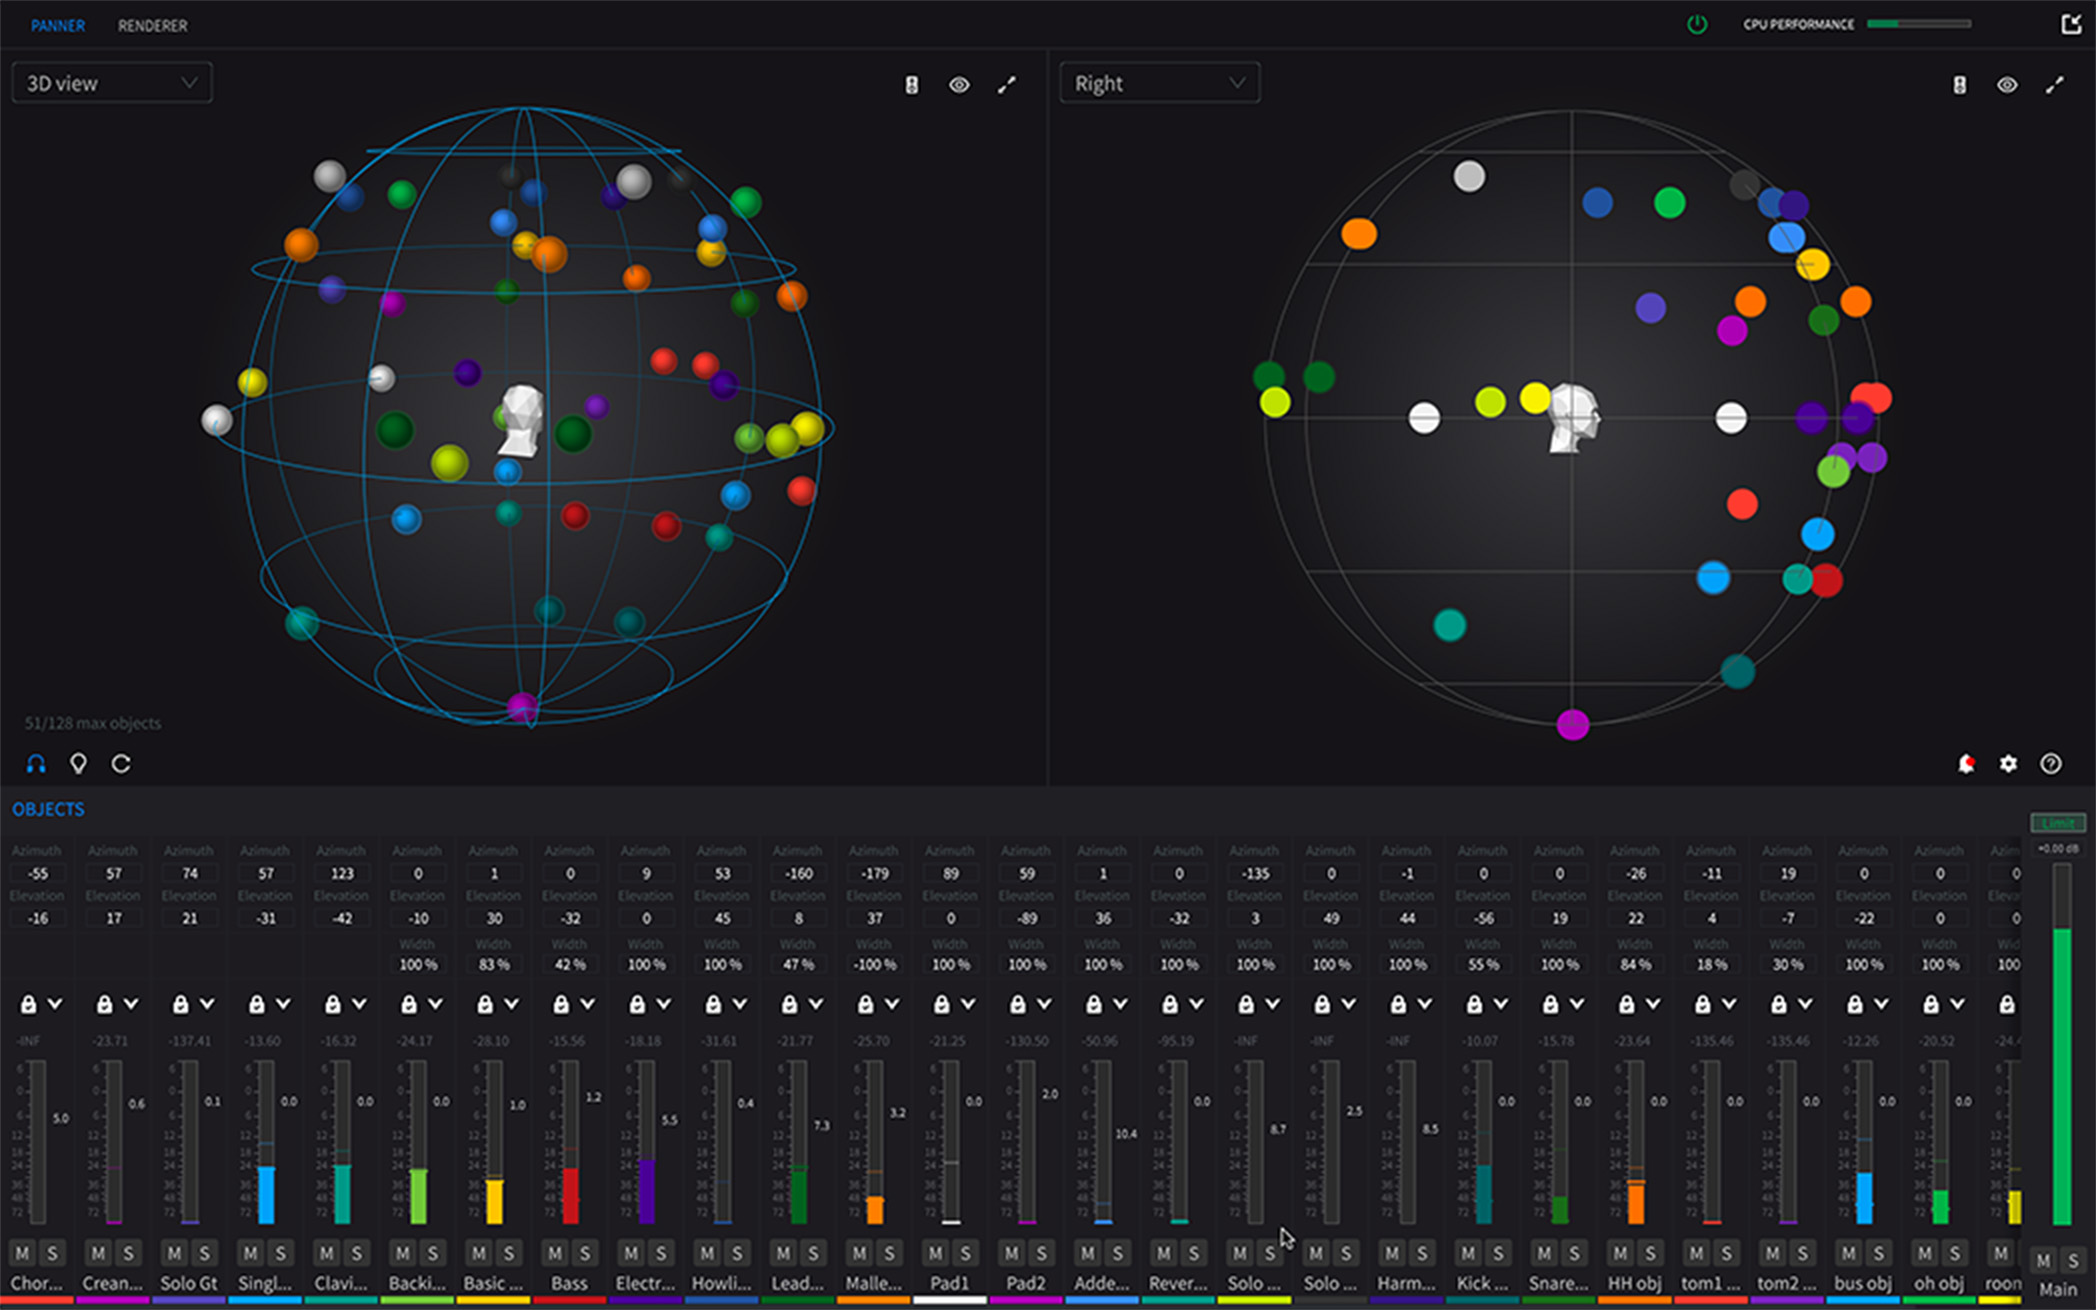Click the Azimuth value field of Solo Gt
Screen dimensions: 2096x1310
click(189, 873)
